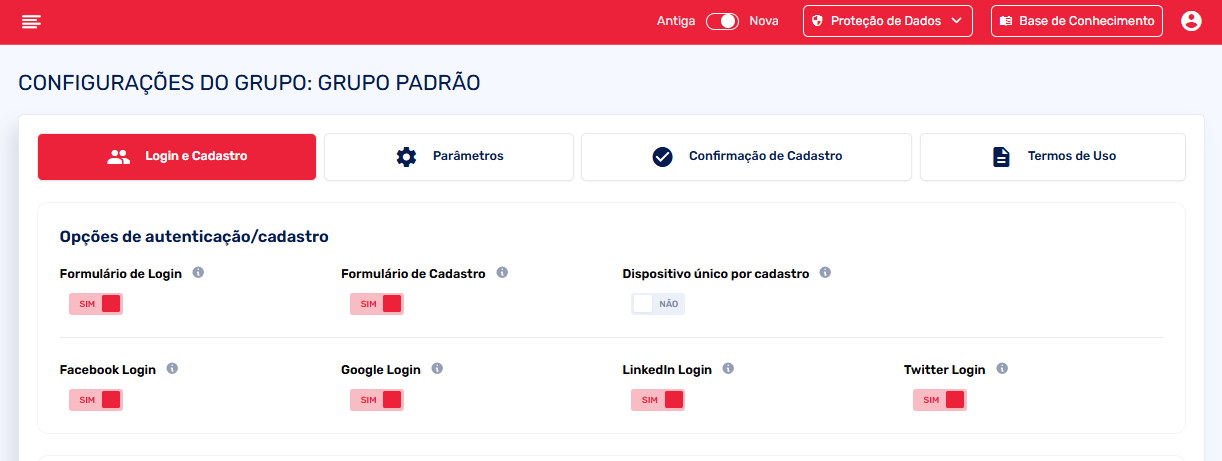
Task: Open the Confirmação de Cadastro tab
Action: tap(746, 156)
